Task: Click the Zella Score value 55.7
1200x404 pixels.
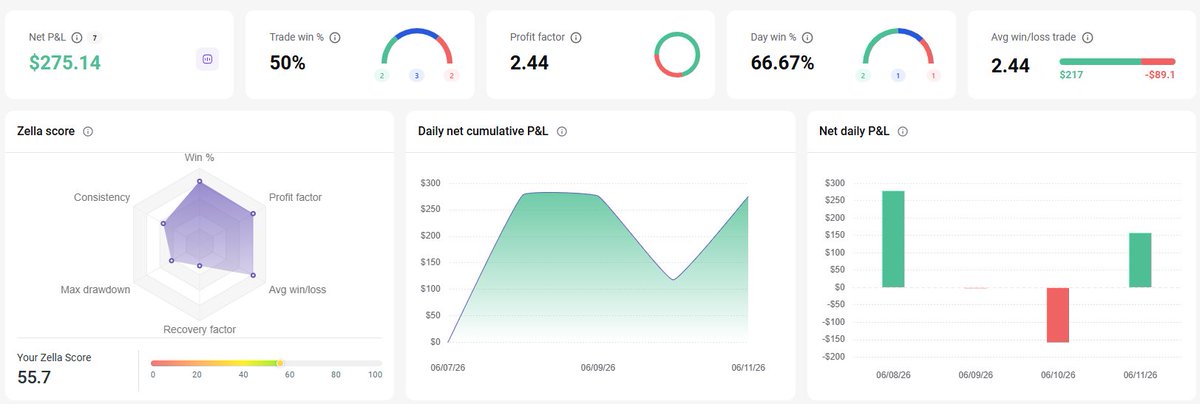Action: (x=34, y=378)
